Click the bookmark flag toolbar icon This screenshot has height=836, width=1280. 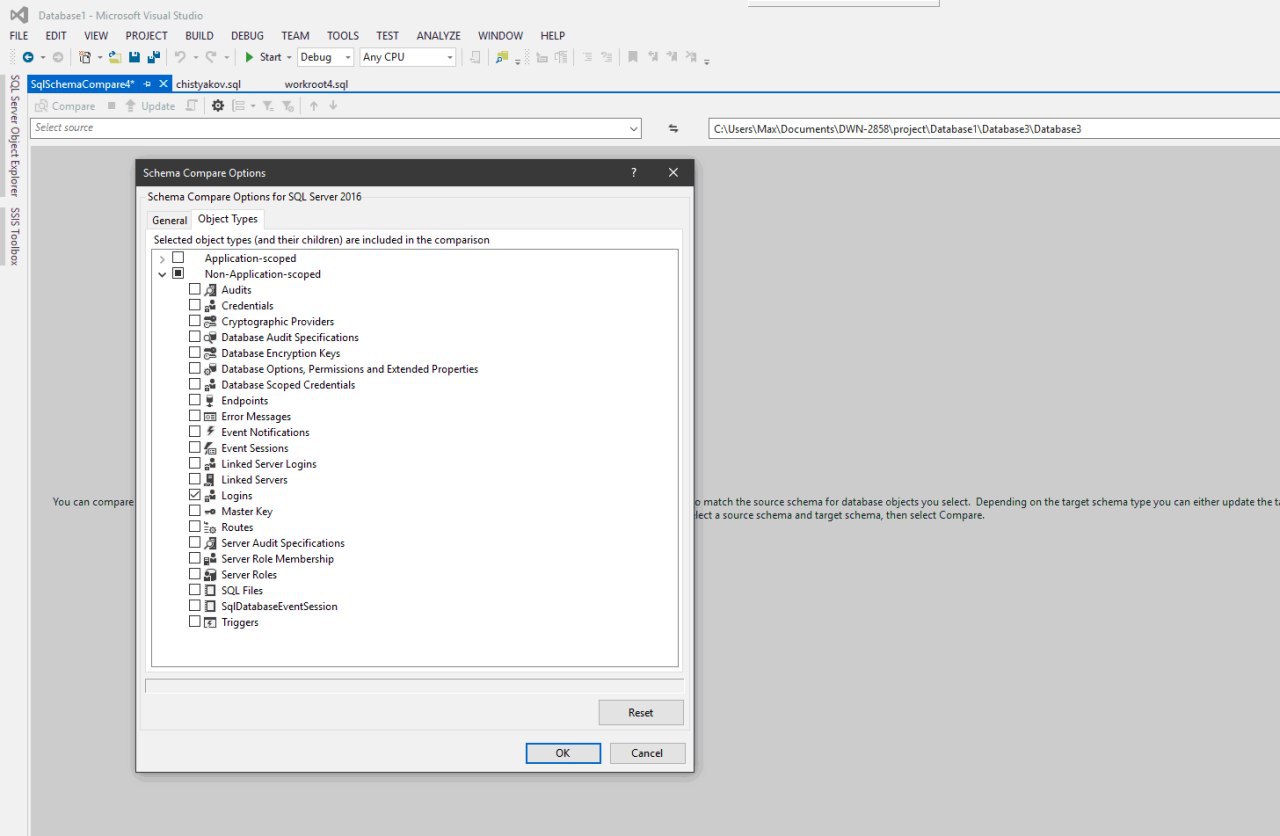[x=632, y=57]
